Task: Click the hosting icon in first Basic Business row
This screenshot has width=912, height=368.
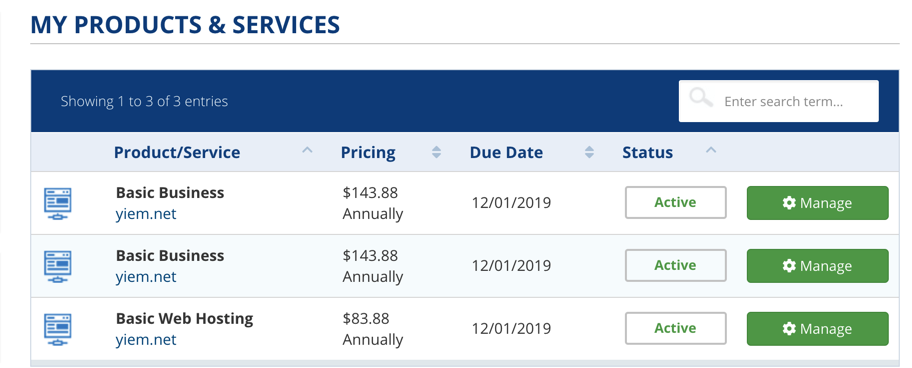Action: tap(58, 203)
